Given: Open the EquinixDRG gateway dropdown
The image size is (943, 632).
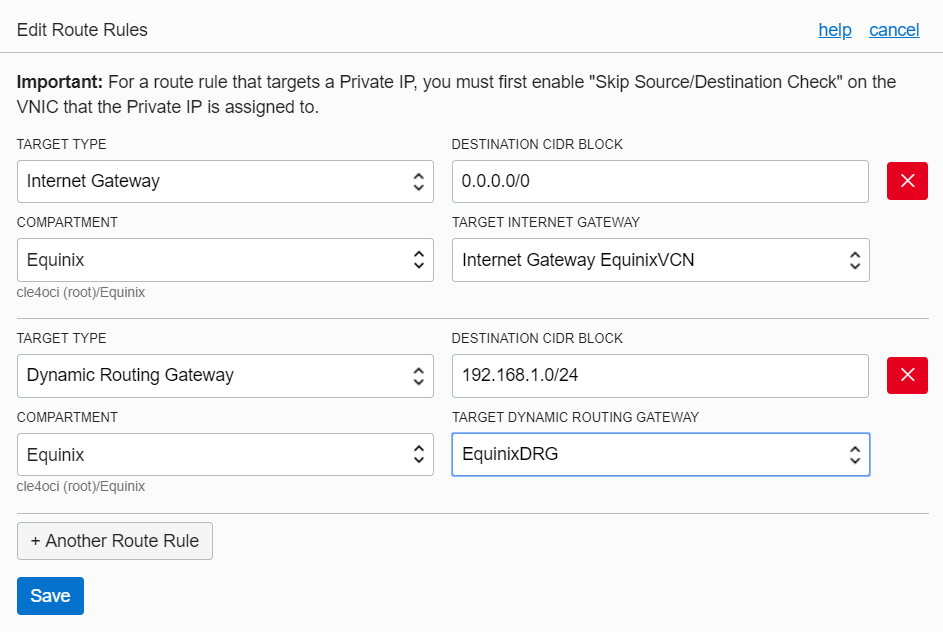Looking at the screenshot, I should click(660, 455).
